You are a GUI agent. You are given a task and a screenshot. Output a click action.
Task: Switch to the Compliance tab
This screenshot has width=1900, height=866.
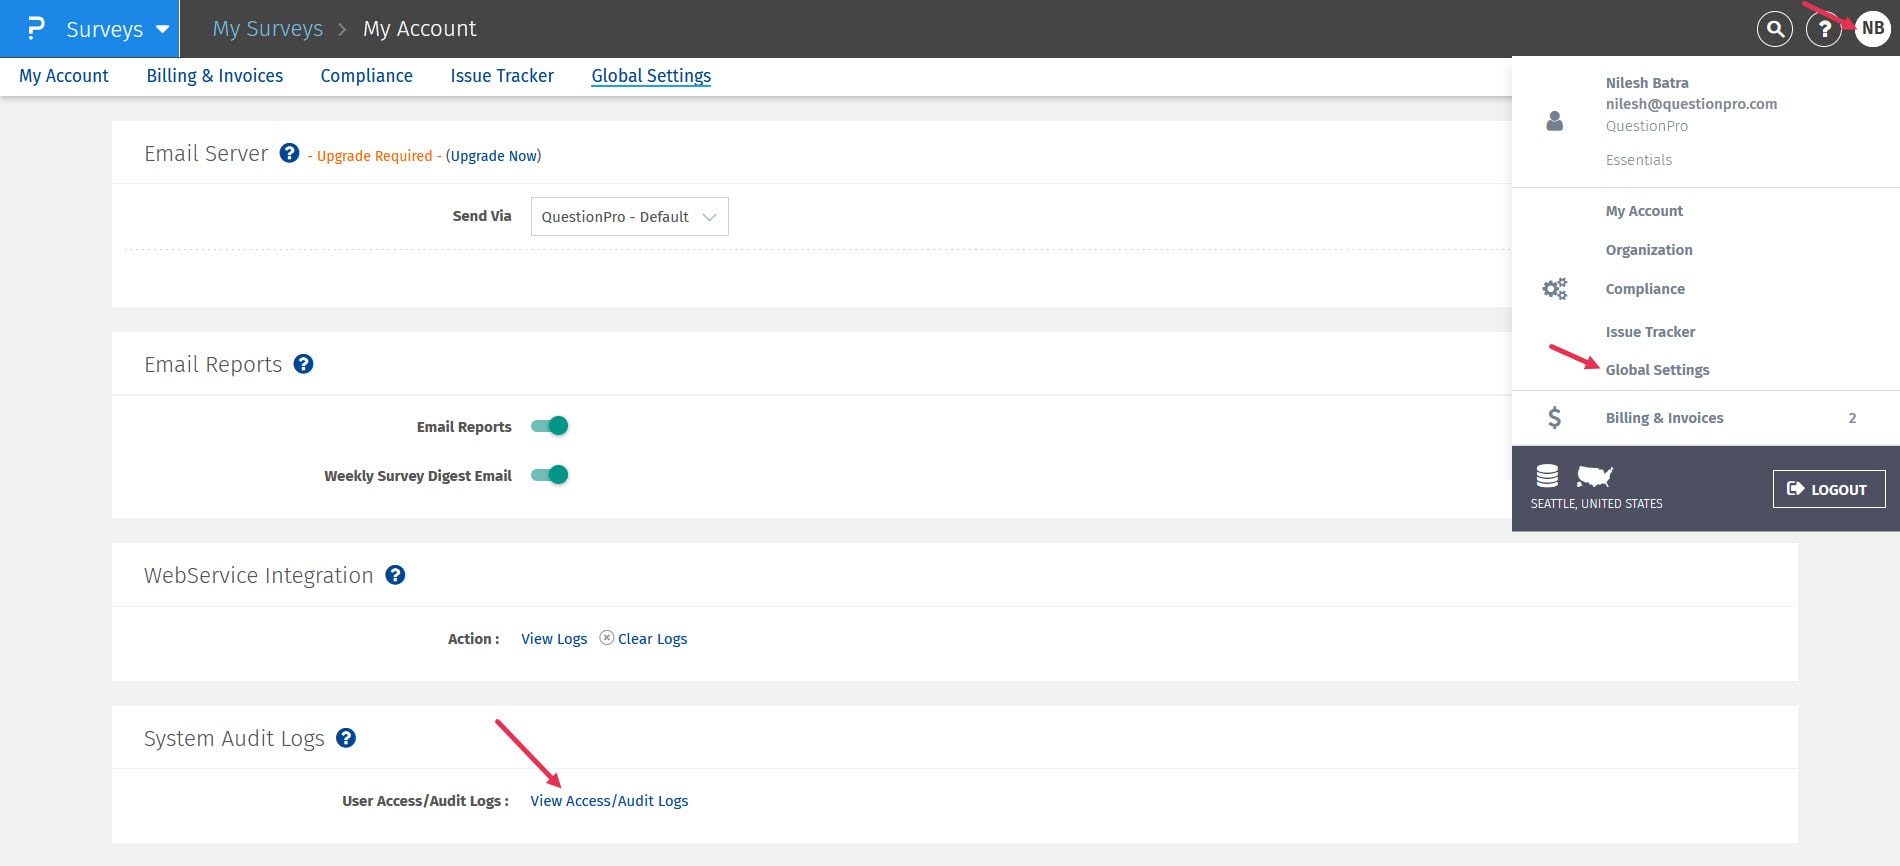click(x=367, y=76)
